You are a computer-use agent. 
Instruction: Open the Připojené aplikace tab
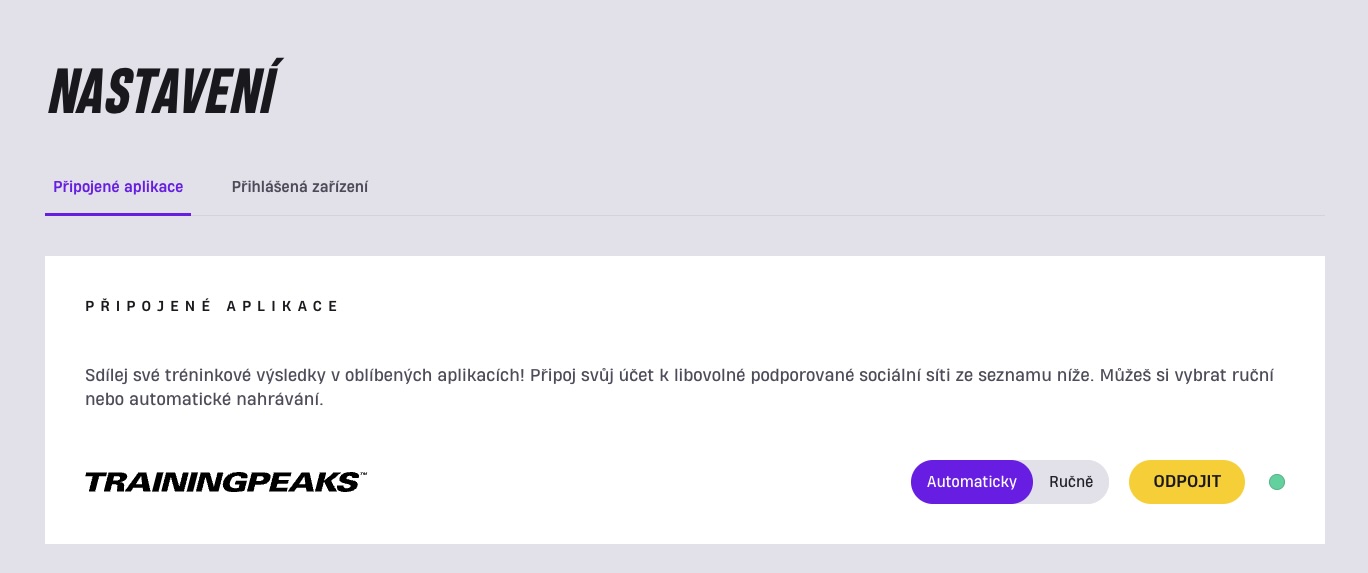point(118,187)
